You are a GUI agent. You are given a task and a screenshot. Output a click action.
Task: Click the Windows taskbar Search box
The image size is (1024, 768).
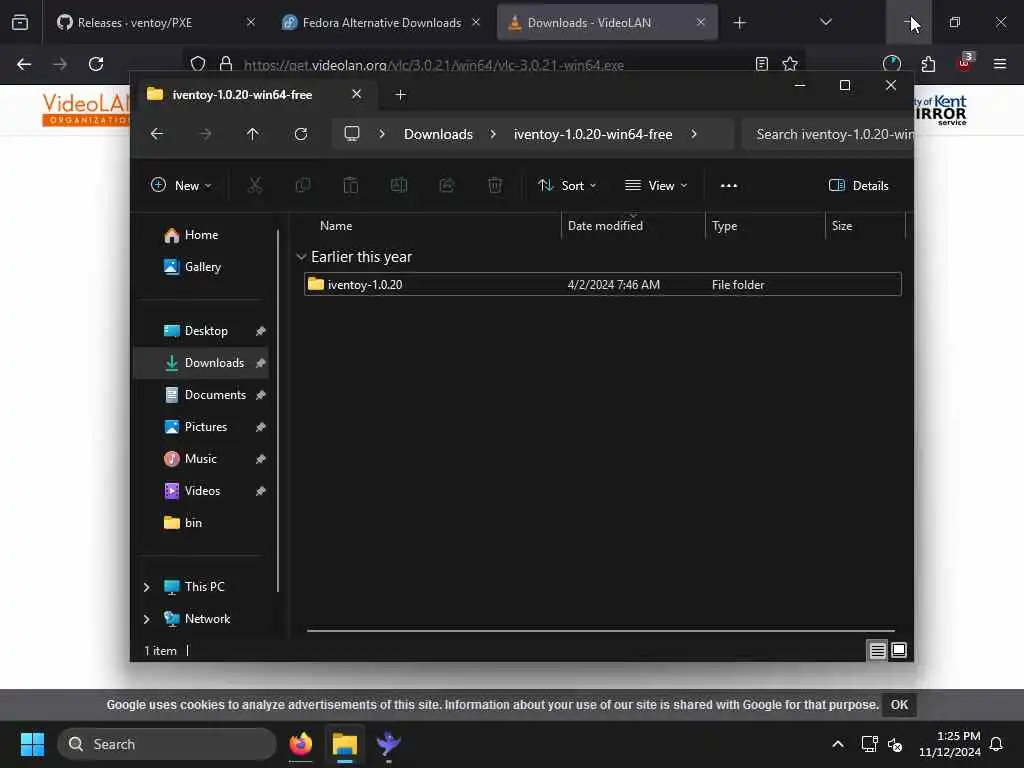(x=167, y=744)
